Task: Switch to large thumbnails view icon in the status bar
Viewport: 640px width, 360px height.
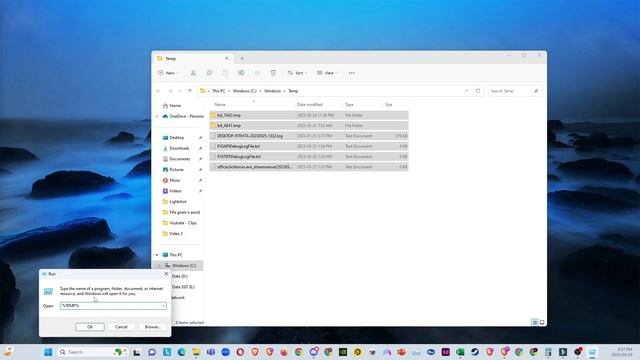Action: (x=542, y=322)
